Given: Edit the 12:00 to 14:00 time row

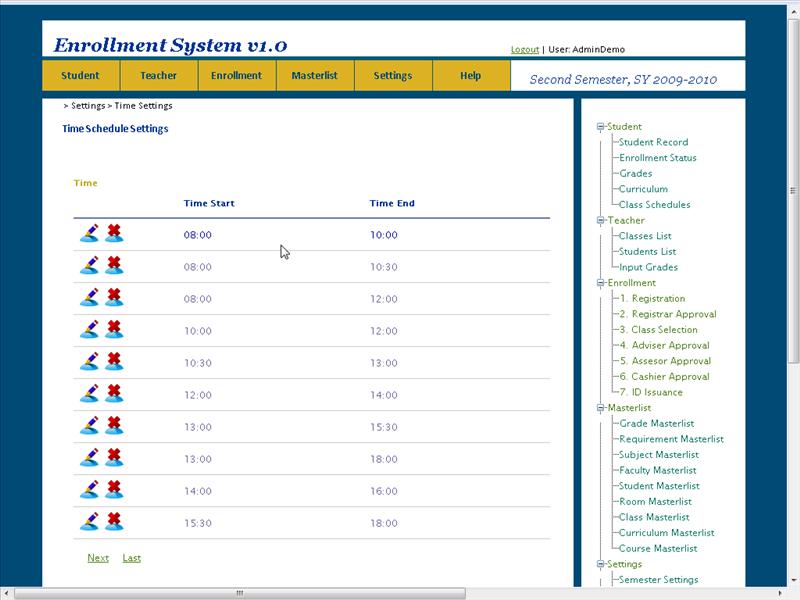Looking at the screenshot, I should tap(89, 393).
